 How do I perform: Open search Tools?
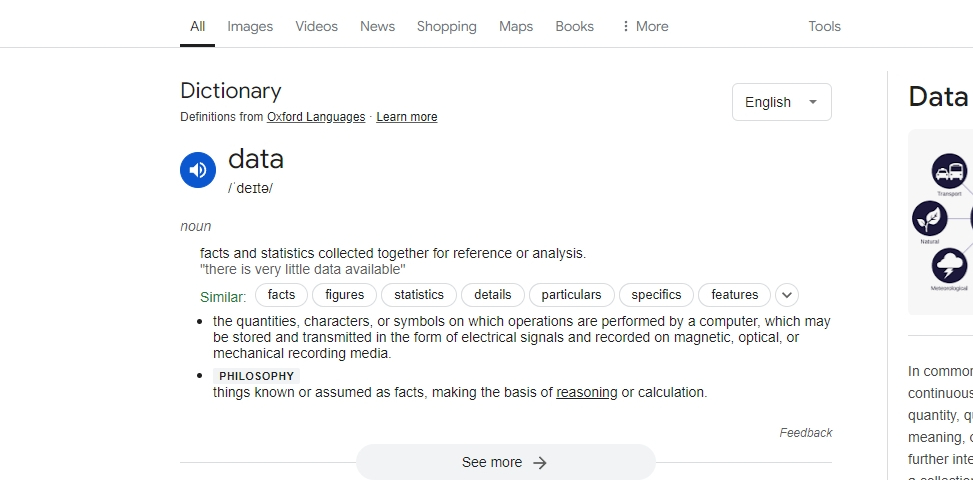[x=824, y=26]
